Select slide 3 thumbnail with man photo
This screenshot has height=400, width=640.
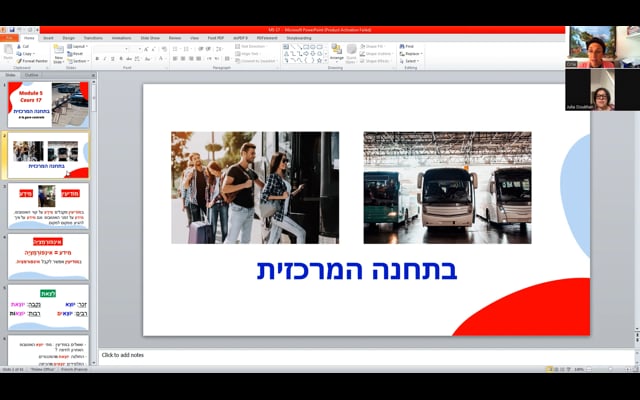click(x=48, y=206)
